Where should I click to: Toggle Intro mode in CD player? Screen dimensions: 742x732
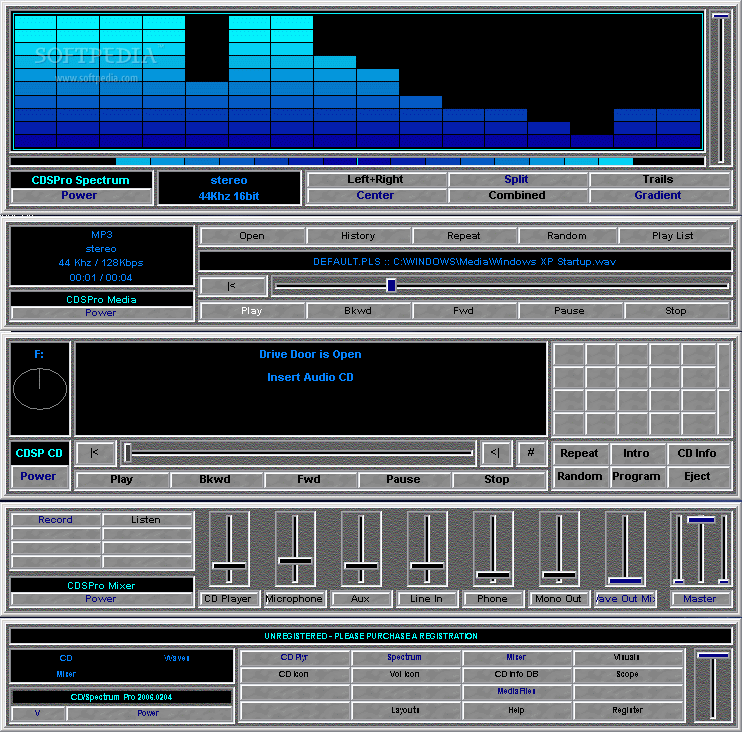636,453
